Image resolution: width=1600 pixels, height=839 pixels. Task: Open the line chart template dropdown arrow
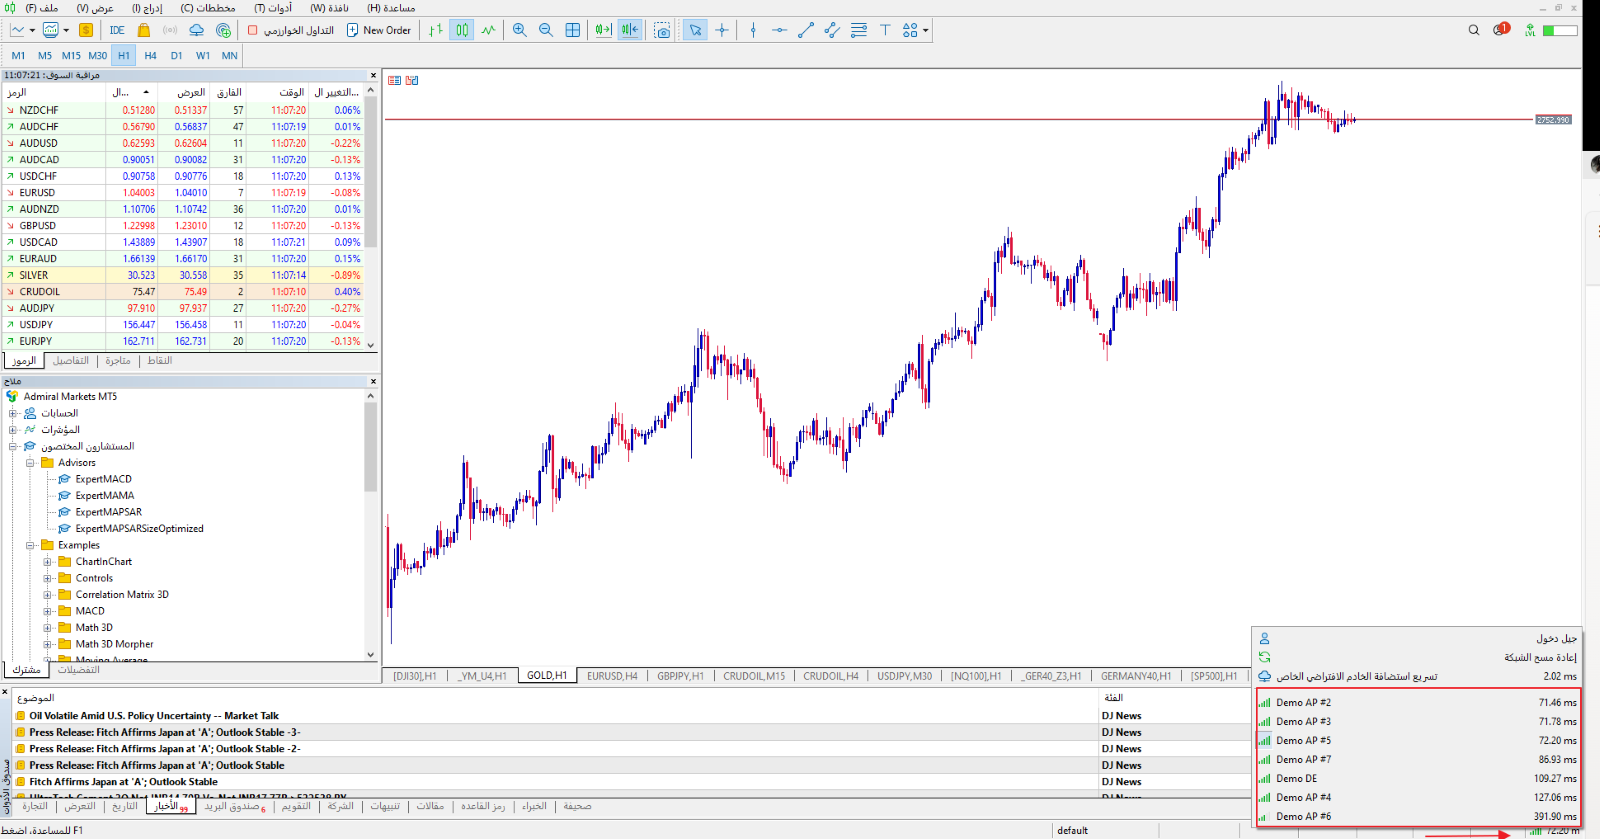point(30,30)
